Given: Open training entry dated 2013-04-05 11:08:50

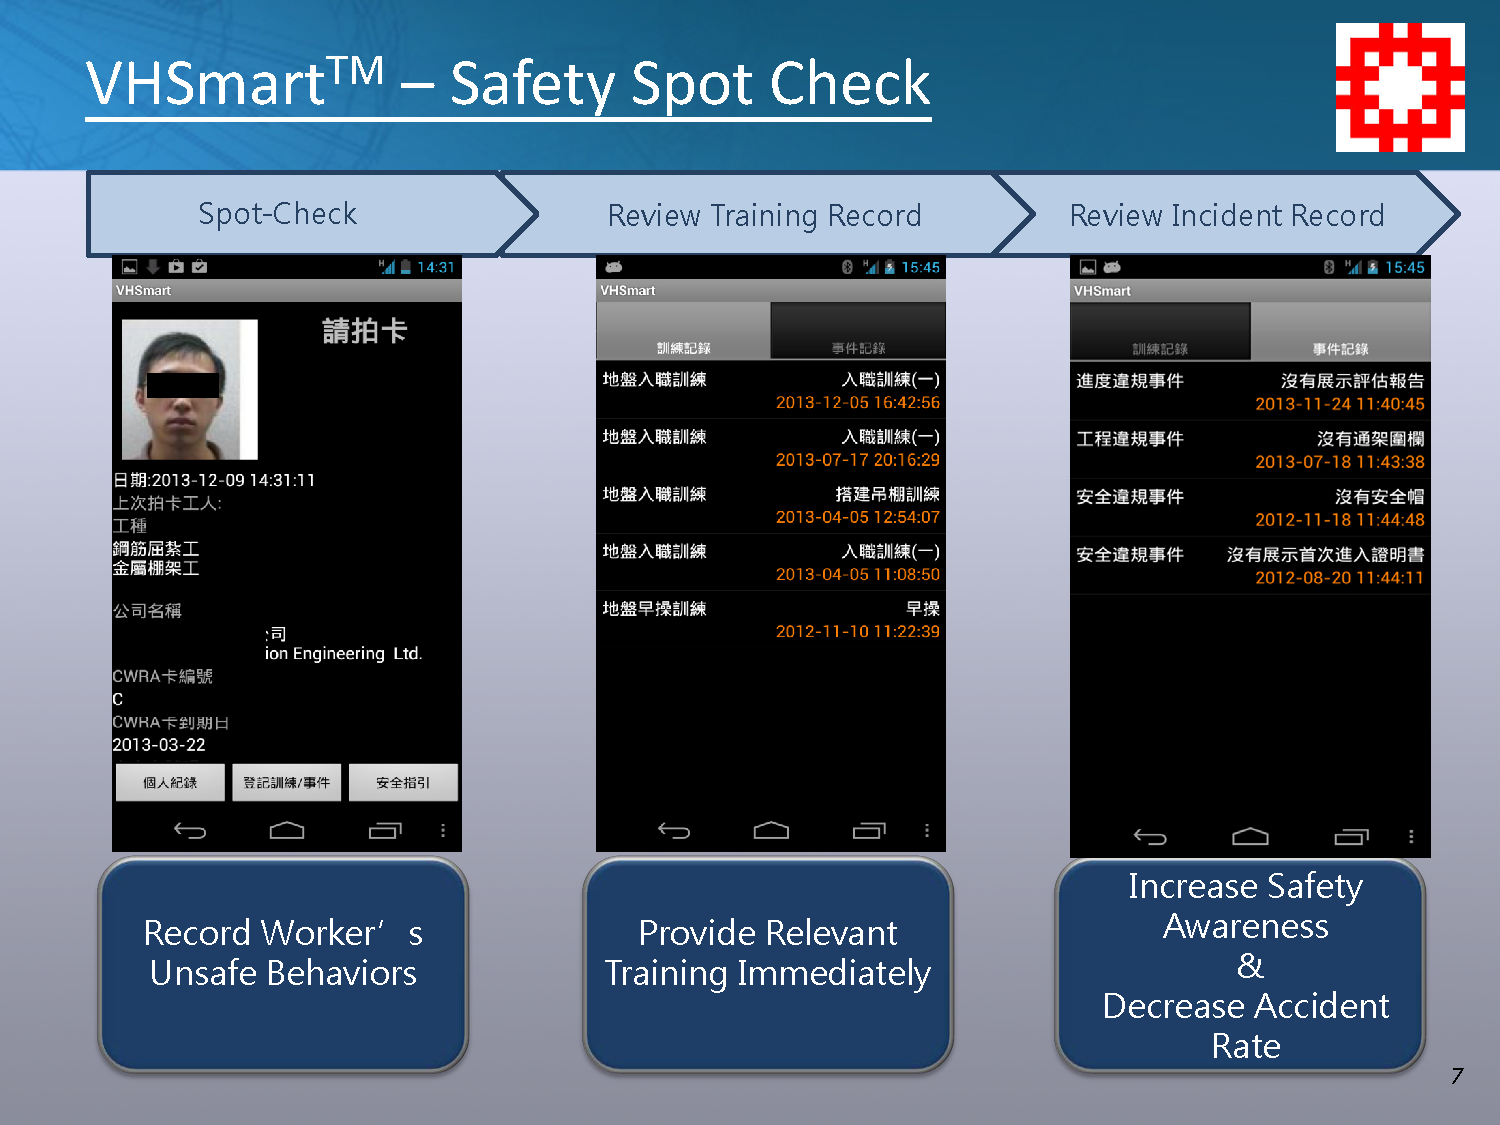Looking at the screenshot, I should [771, 561].
